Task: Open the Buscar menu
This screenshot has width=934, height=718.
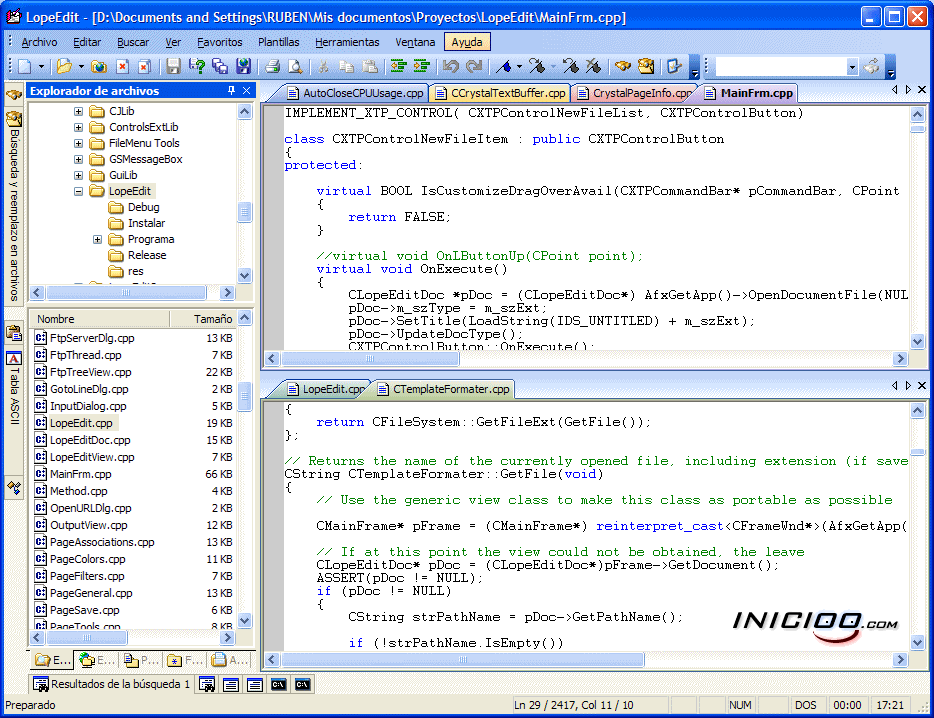Action: pyautogui.click(x=133, y=42)
